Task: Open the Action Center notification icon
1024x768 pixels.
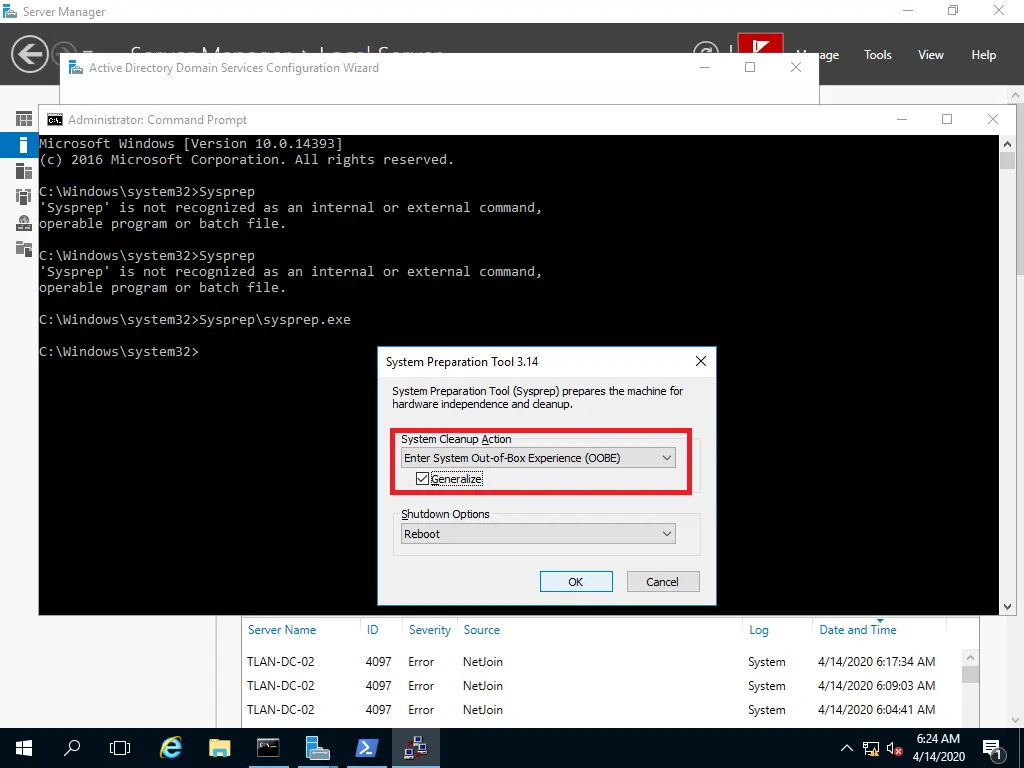Action: tap(991, 748)
